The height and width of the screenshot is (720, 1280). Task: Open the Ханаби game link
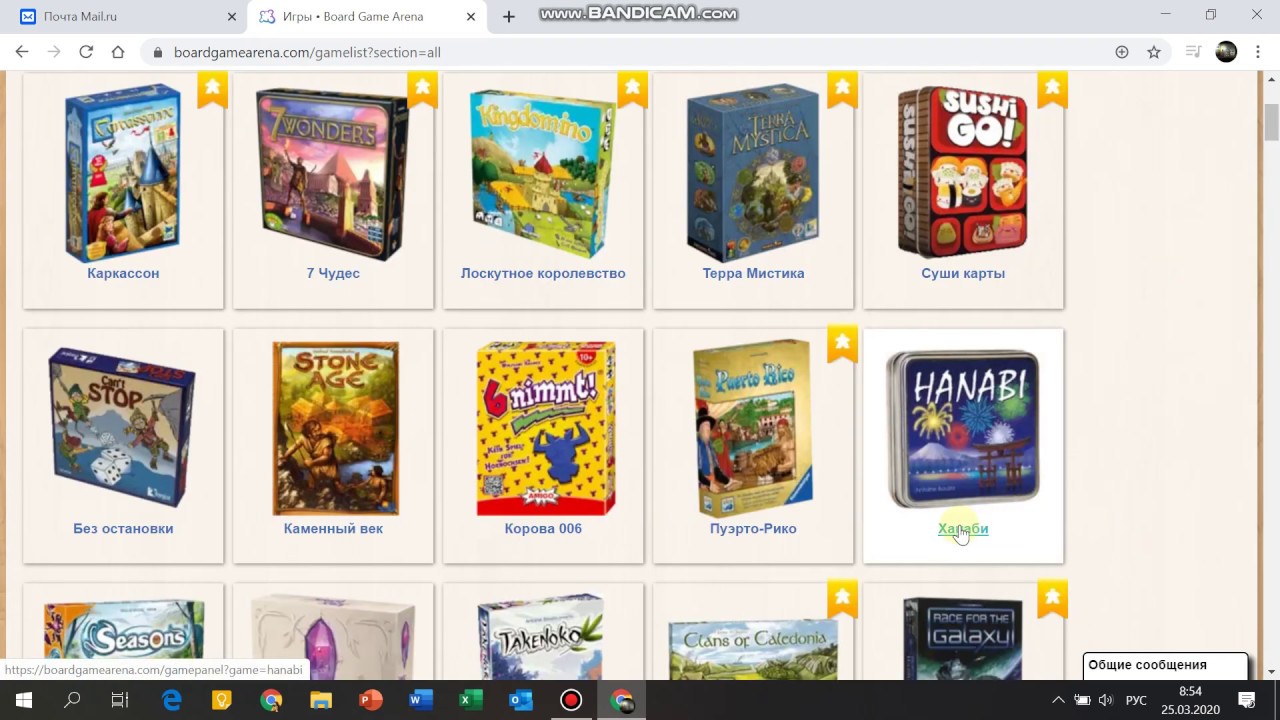coord(963,528)
